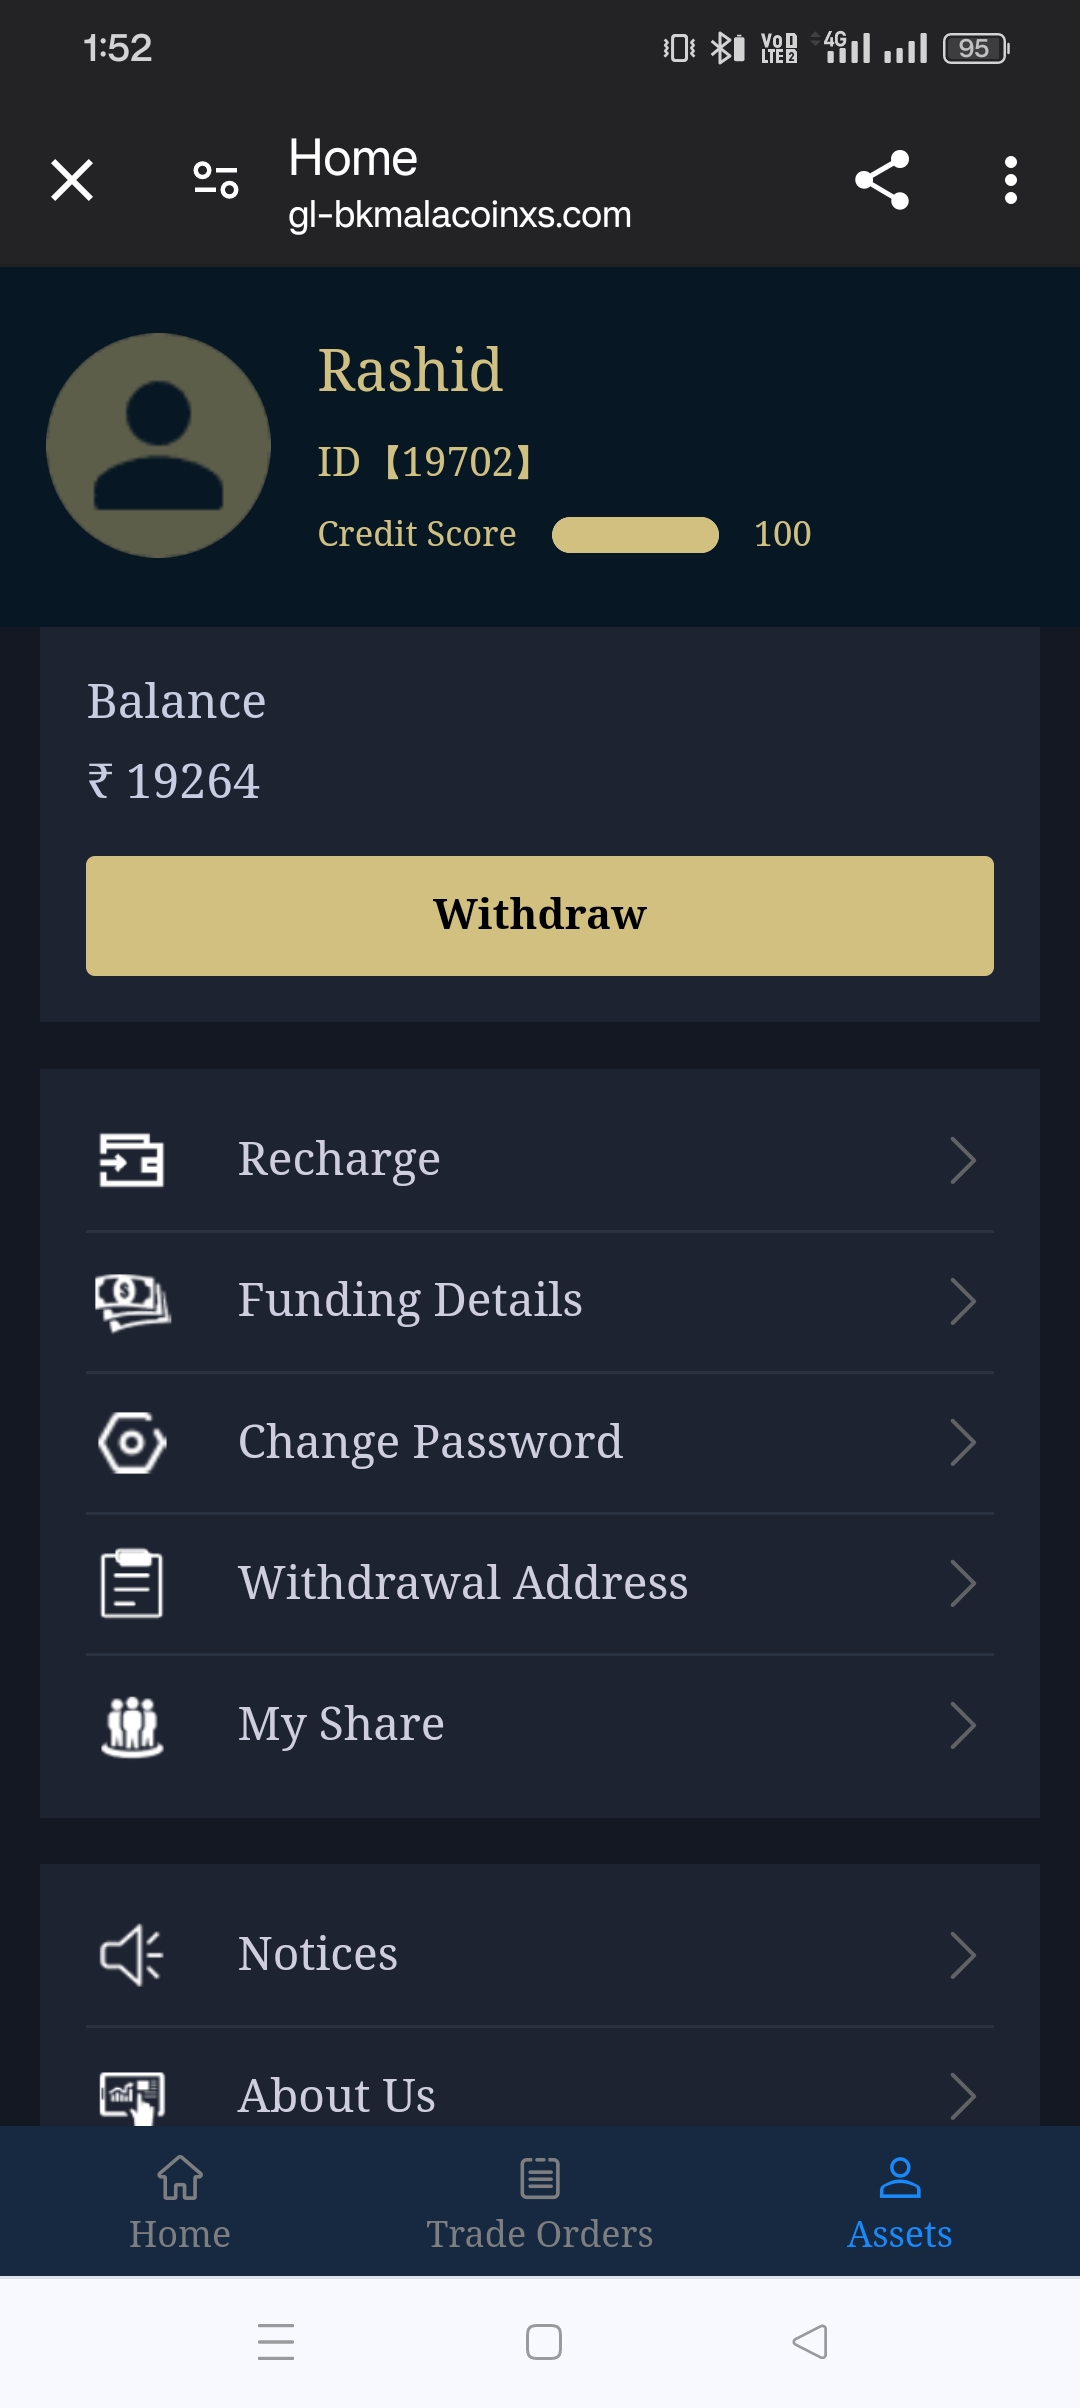Open the About Us link
1080x2408 pixels.
click(337, 2095)
